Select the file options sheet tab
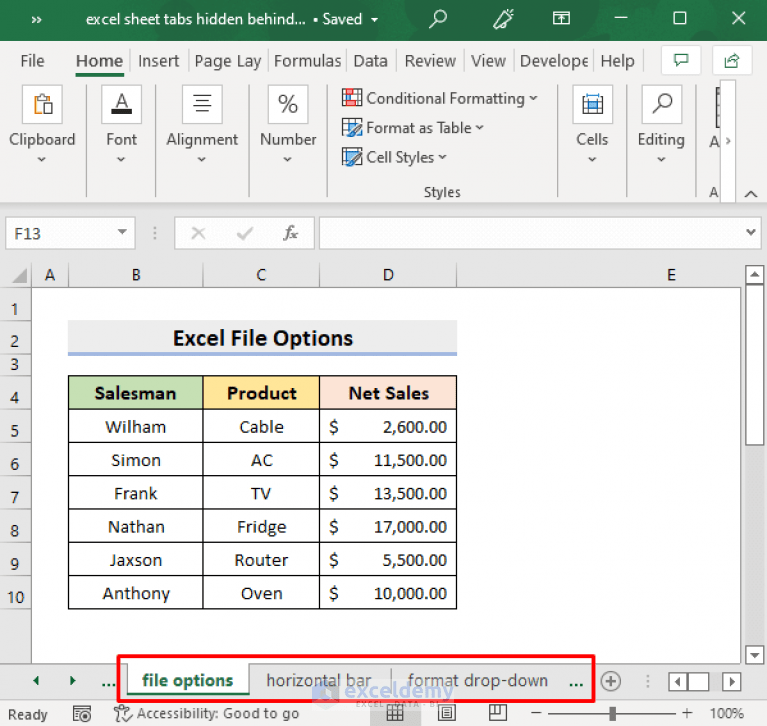Viewport: 767px width, 726px height. click(188, 681)
